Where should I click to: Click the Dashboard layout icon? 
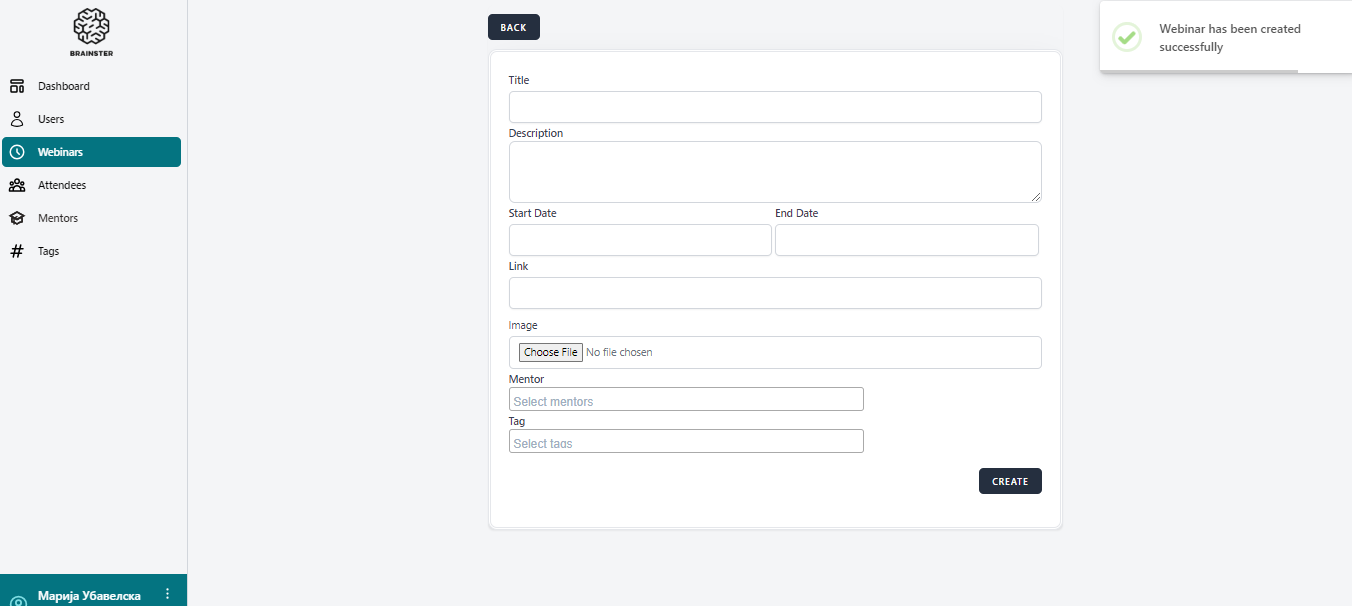[x=17, y=86]
